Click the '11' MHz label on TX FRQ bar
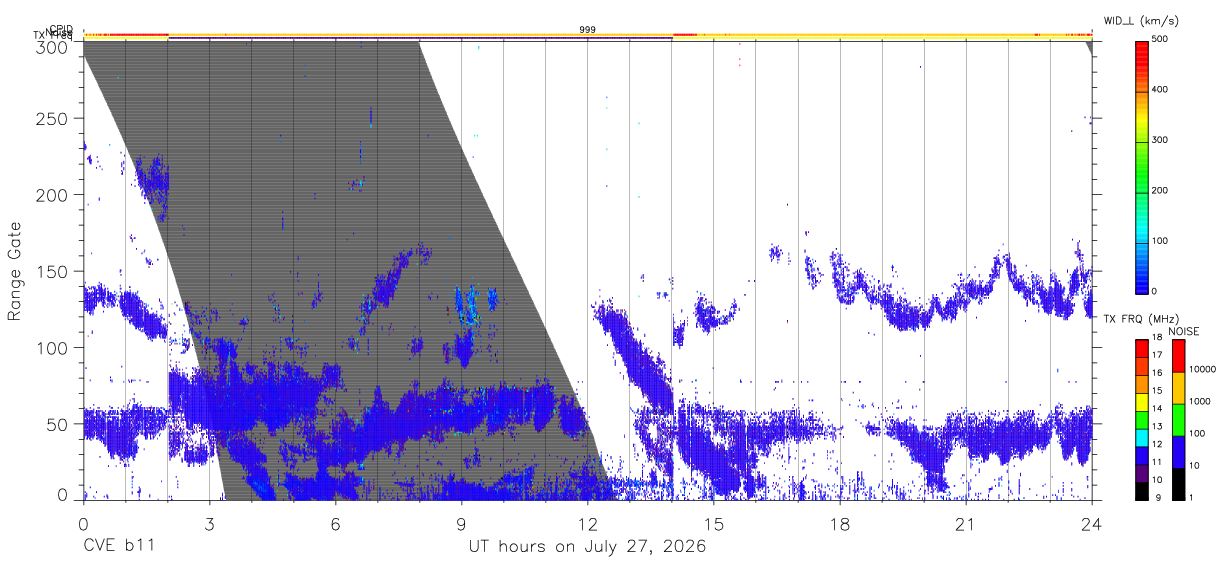Screen dimensions: 1228x567 (1157, 463)
